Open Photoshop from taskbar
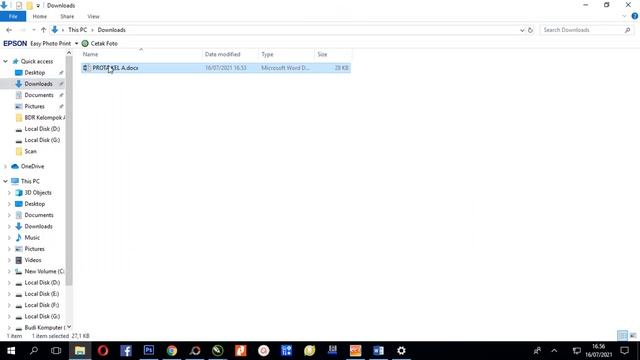640x360 pixels. coord(149,351)
